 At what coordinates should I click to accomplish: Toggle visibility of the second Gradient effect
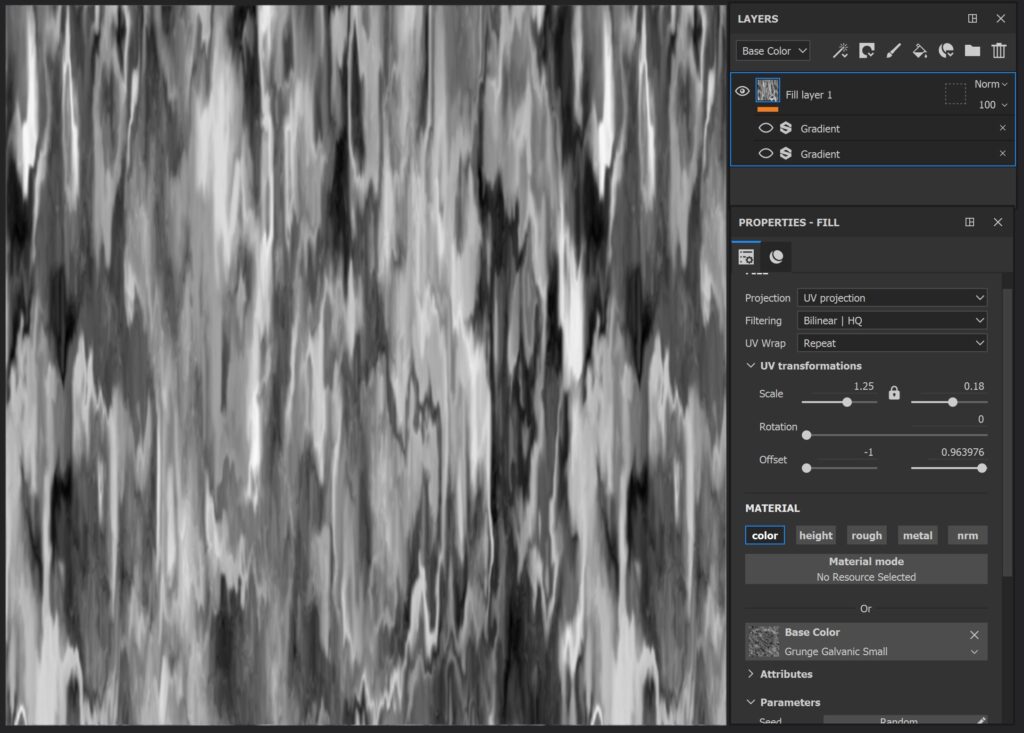point(765,154)
